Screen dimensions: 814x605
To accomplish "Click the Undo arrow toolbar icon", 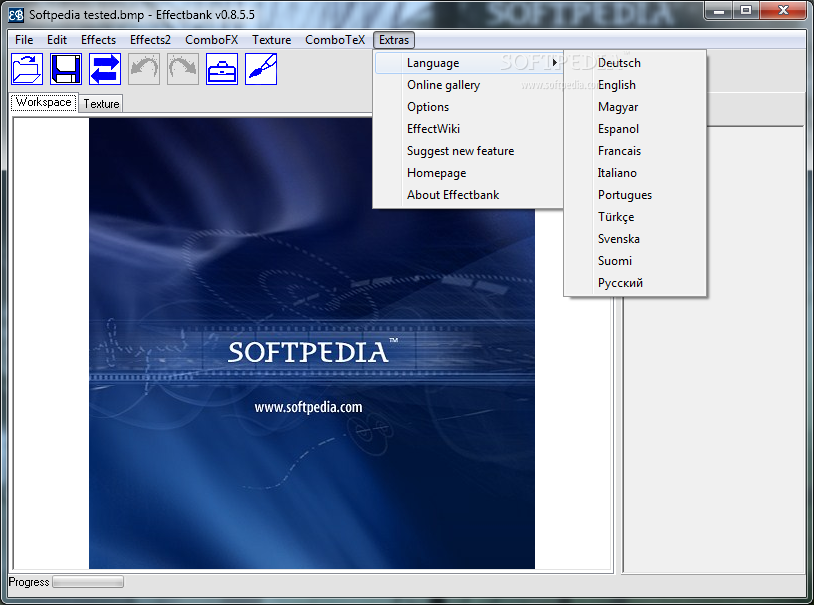I will 144,69.
